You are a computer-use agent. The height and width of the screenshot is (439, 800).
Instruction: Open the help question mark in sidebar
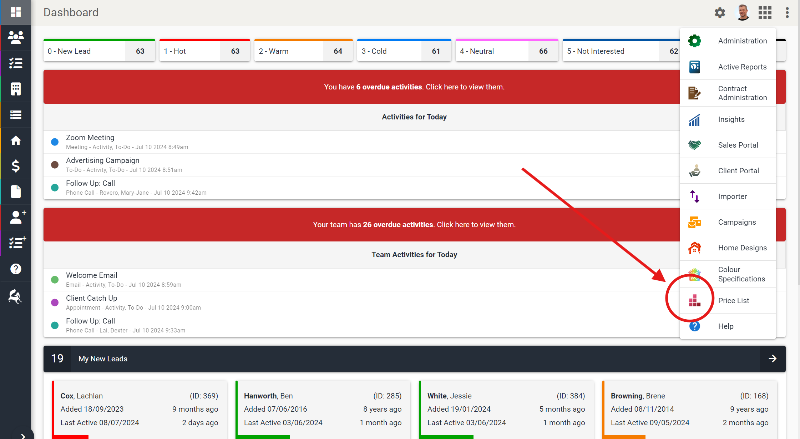click(16, 269)
